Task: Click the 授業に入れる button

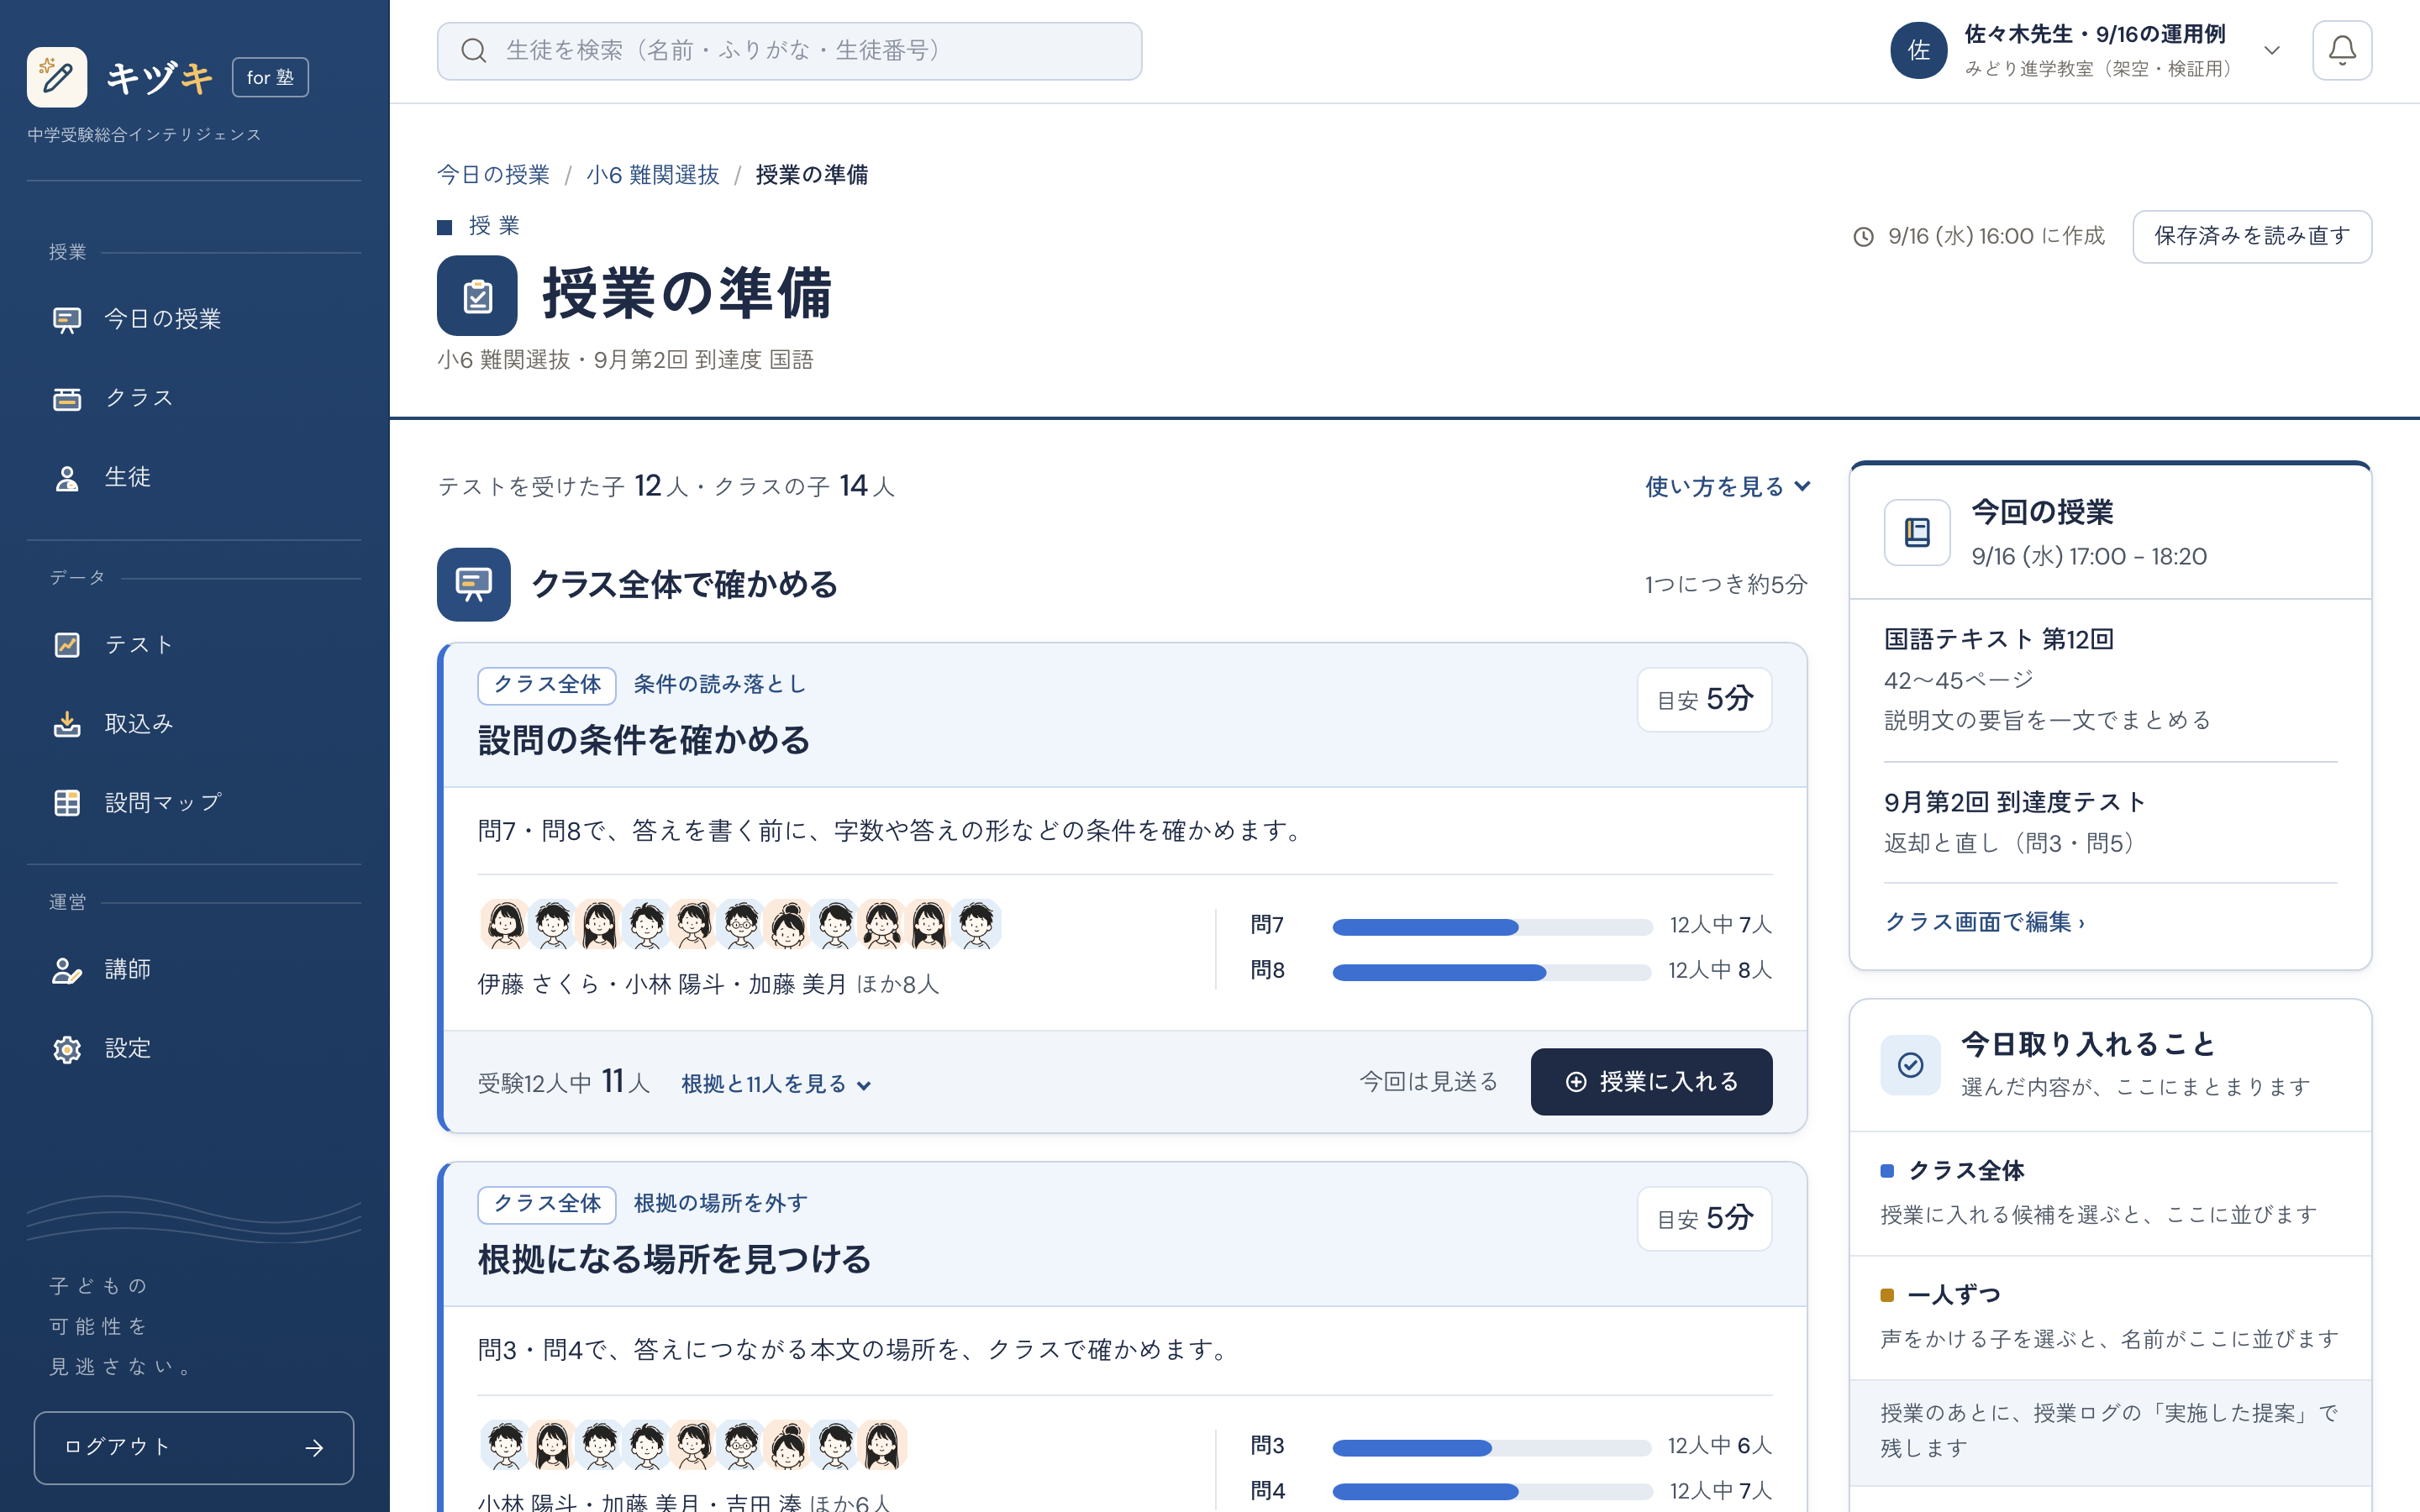Action: point(1651,1082)
